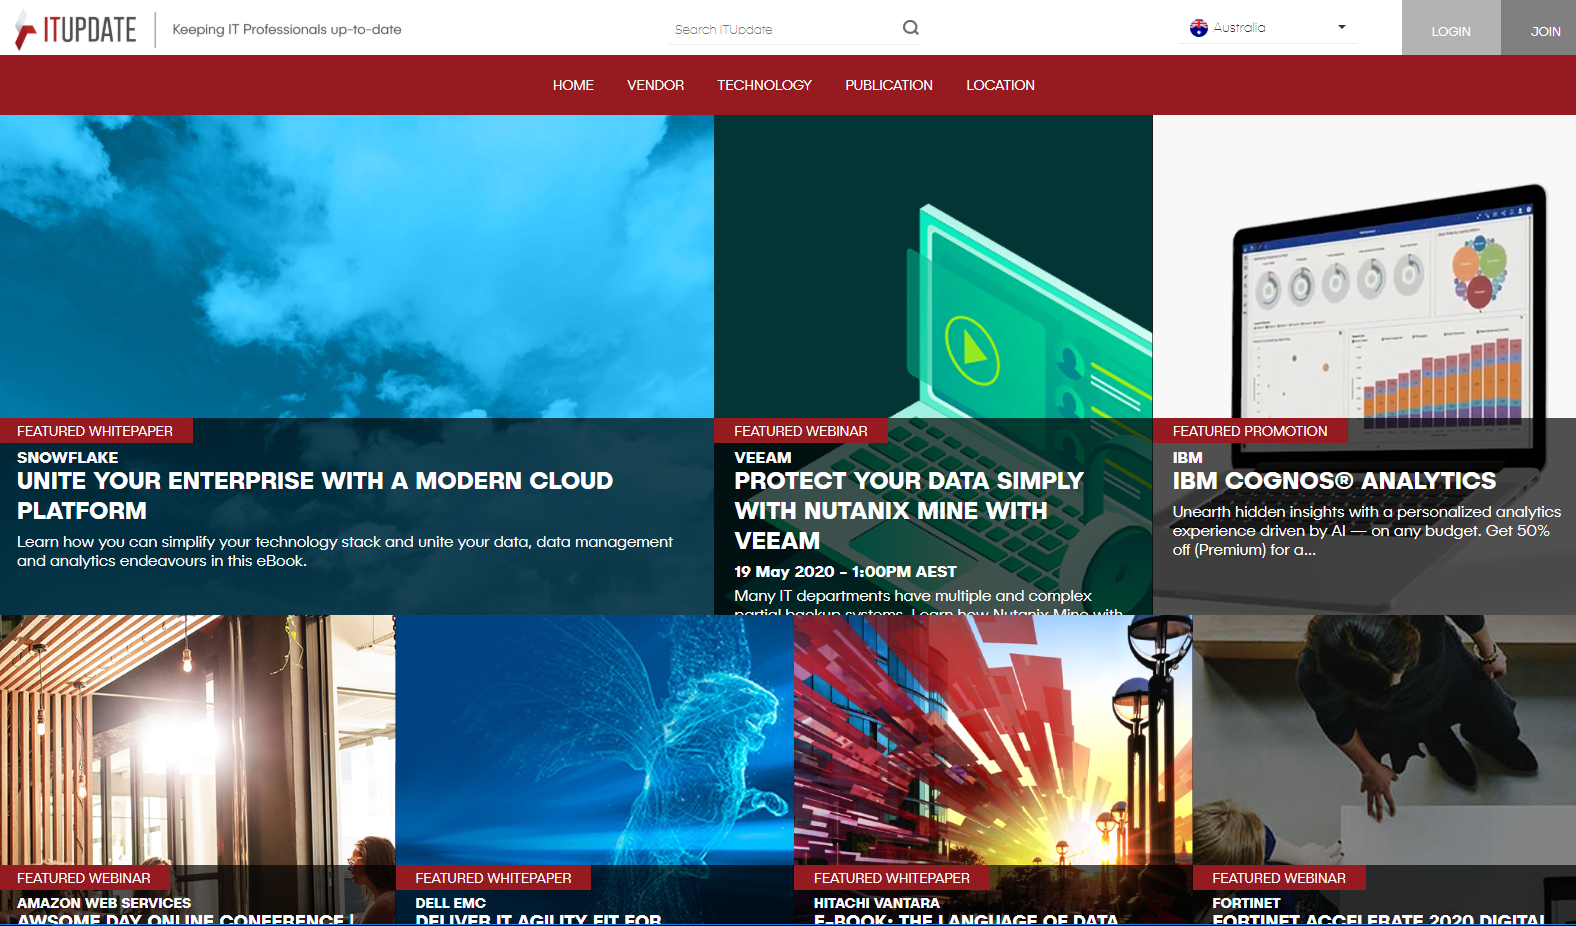Viewport: 1576px width, 926px height.
Task: Expand the Australia country dropdown arrow
Action: coord(1341,28)
